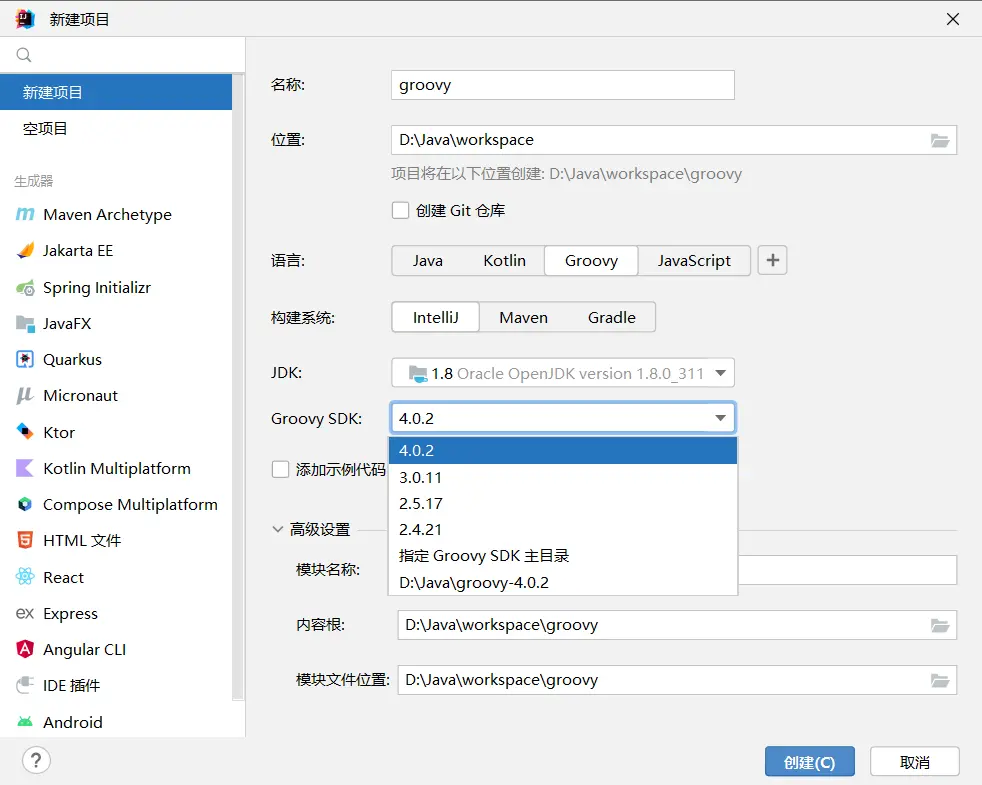Pick Groovy SDK 2.5.17 from list
Screen dimensions: 982x785
pyautogui.click(x=563, y=504)
